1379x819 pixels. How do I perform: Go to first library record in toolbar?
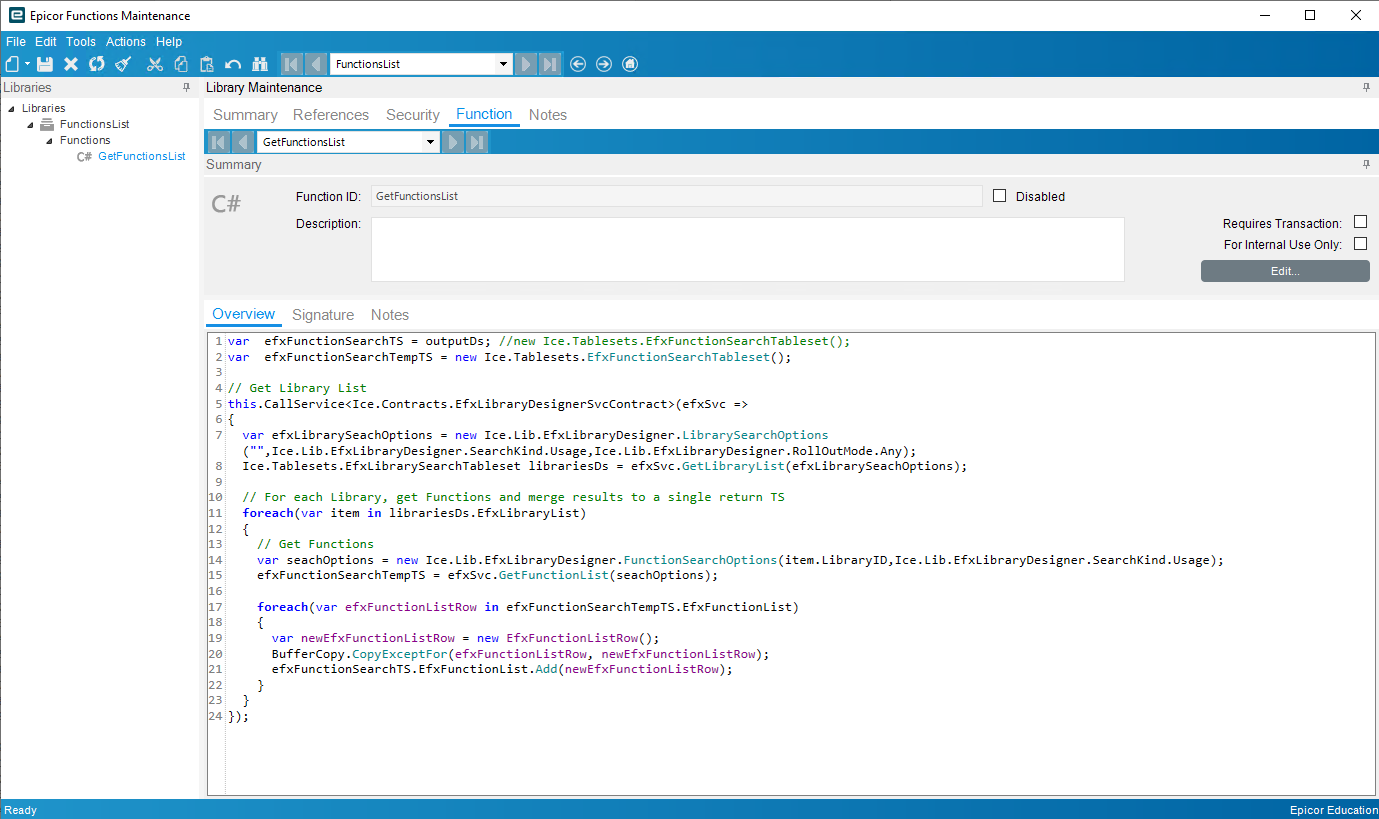click(x=291, y=64)
